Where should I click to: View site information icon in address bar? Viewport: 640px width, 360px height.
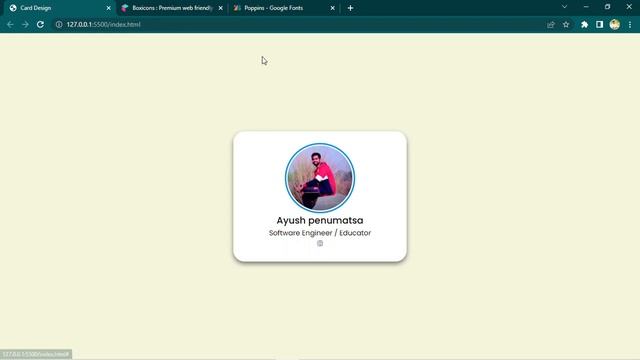(59, 24)
